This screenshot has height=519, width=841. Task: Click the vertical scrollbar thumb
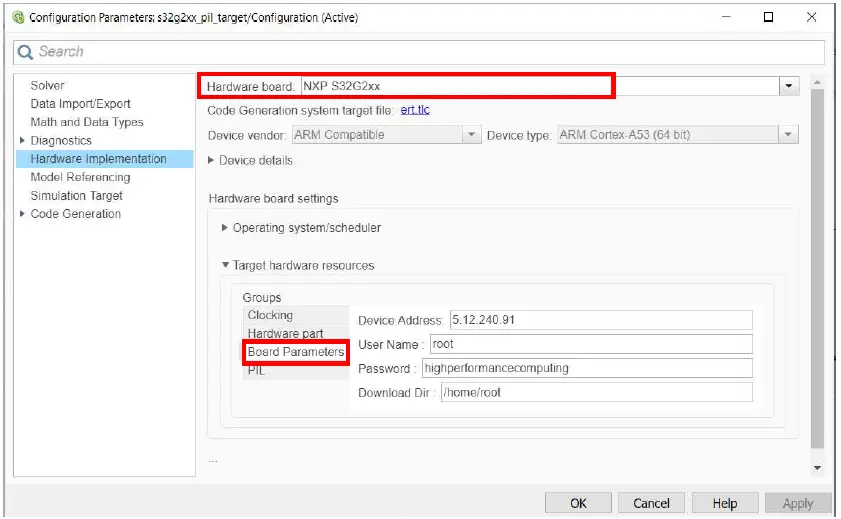click(x=817, y=268)
